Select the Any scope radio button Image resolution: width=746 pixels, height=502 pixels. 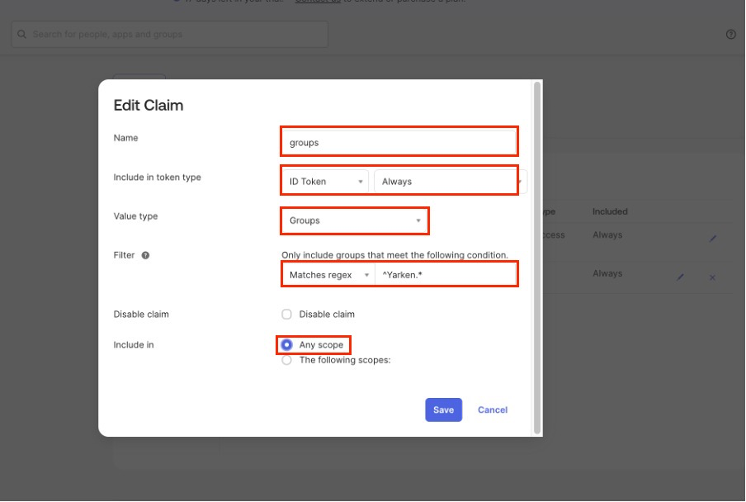pos(286,345)
